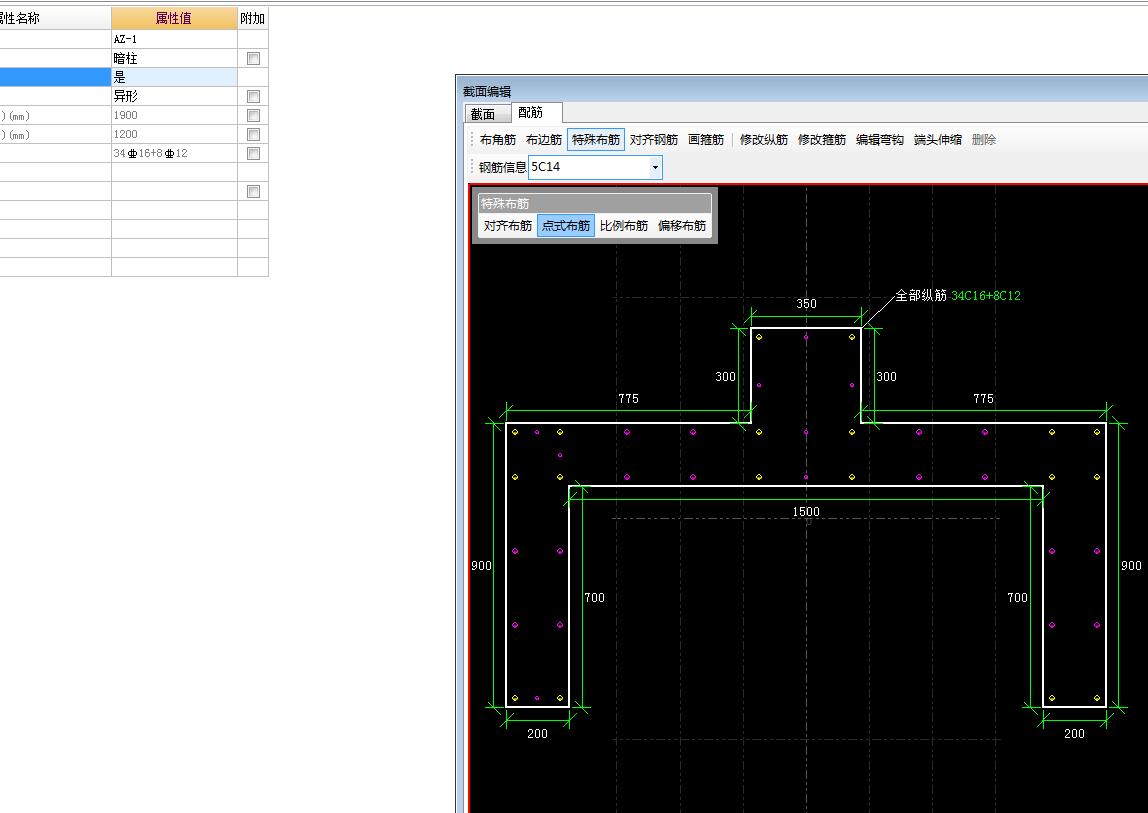Click the greyed 删除 delete button
This screenshot has height=813, width=1148.
[x=983, y=139]
